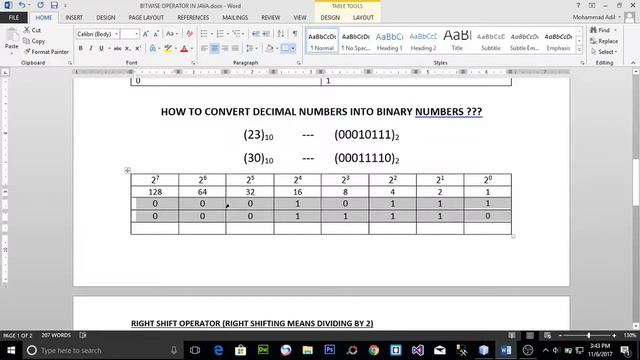This screenshot has height=360, width=640.
Task: Switch to the MAILINGS tab
Action: pos(235,18)
